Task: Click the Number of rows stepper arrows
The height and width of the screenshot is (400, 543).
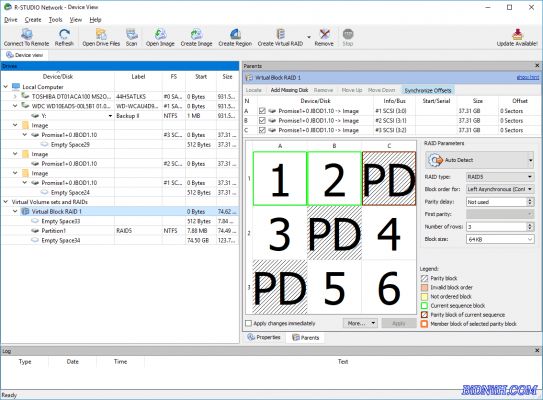Action: click(x=530, y=226)
